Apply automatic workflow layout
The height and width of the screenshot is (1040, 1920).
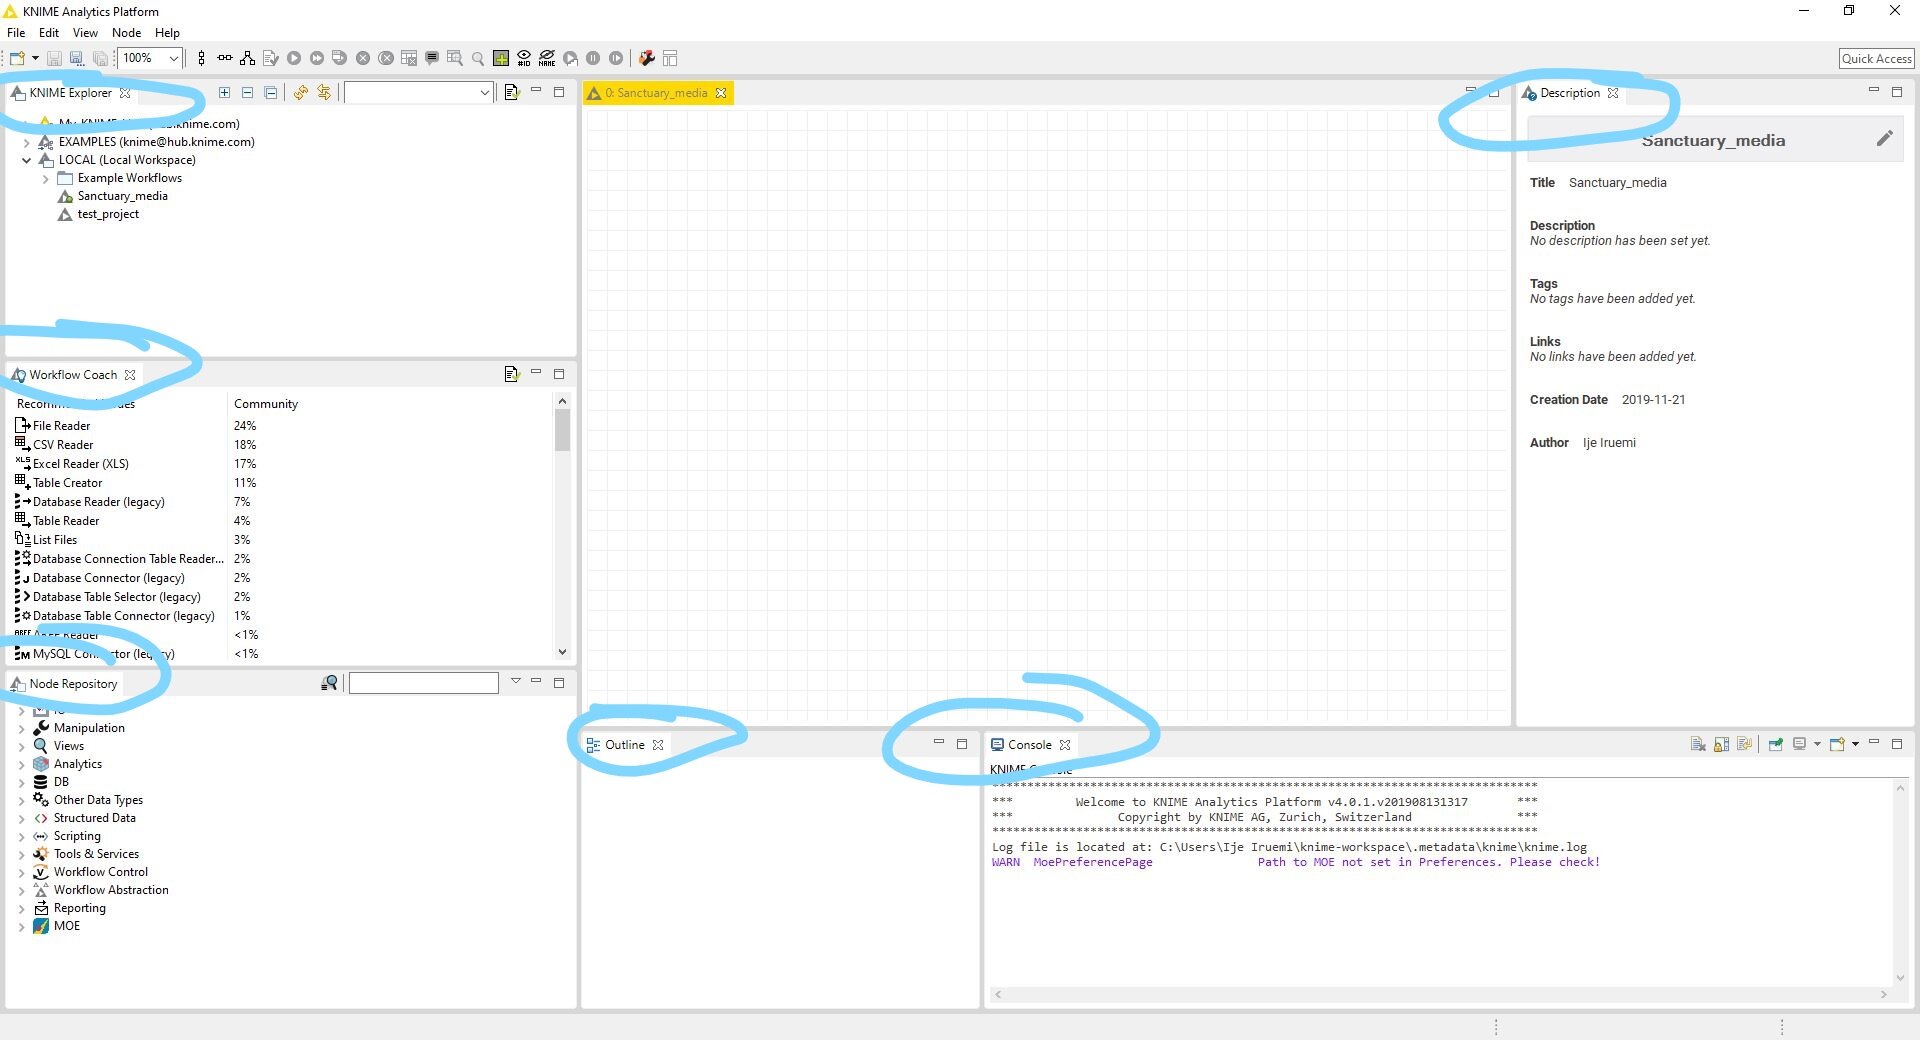click(247, 58)
